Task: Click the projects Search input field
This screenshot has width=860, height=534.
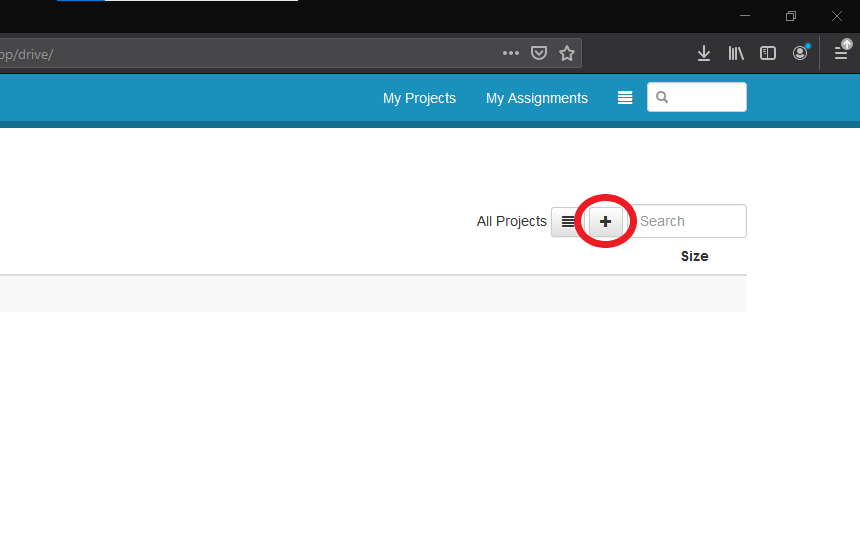Action: click(x=690, y=221)
